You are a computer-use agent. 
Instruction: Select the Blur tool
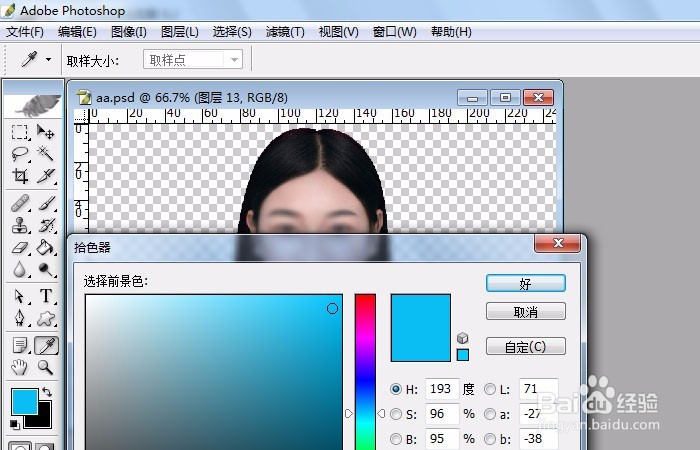click(x=20, y=269)
